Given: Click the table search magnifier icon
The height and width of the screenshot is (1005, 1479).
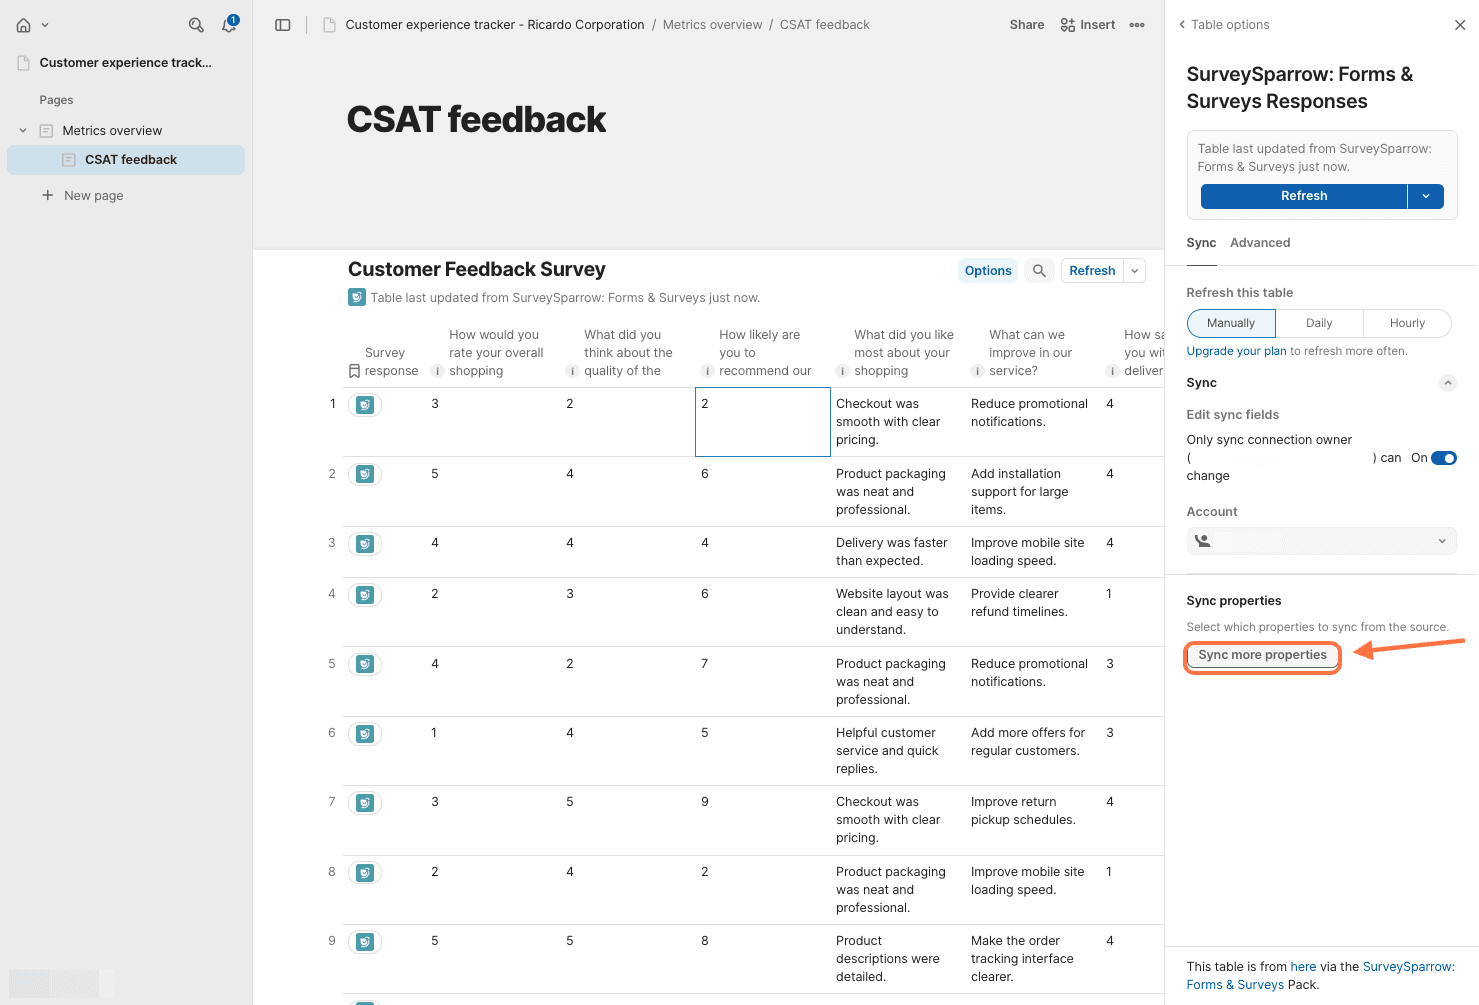Looking at the screenshot, I should [x=1039, y=271].
